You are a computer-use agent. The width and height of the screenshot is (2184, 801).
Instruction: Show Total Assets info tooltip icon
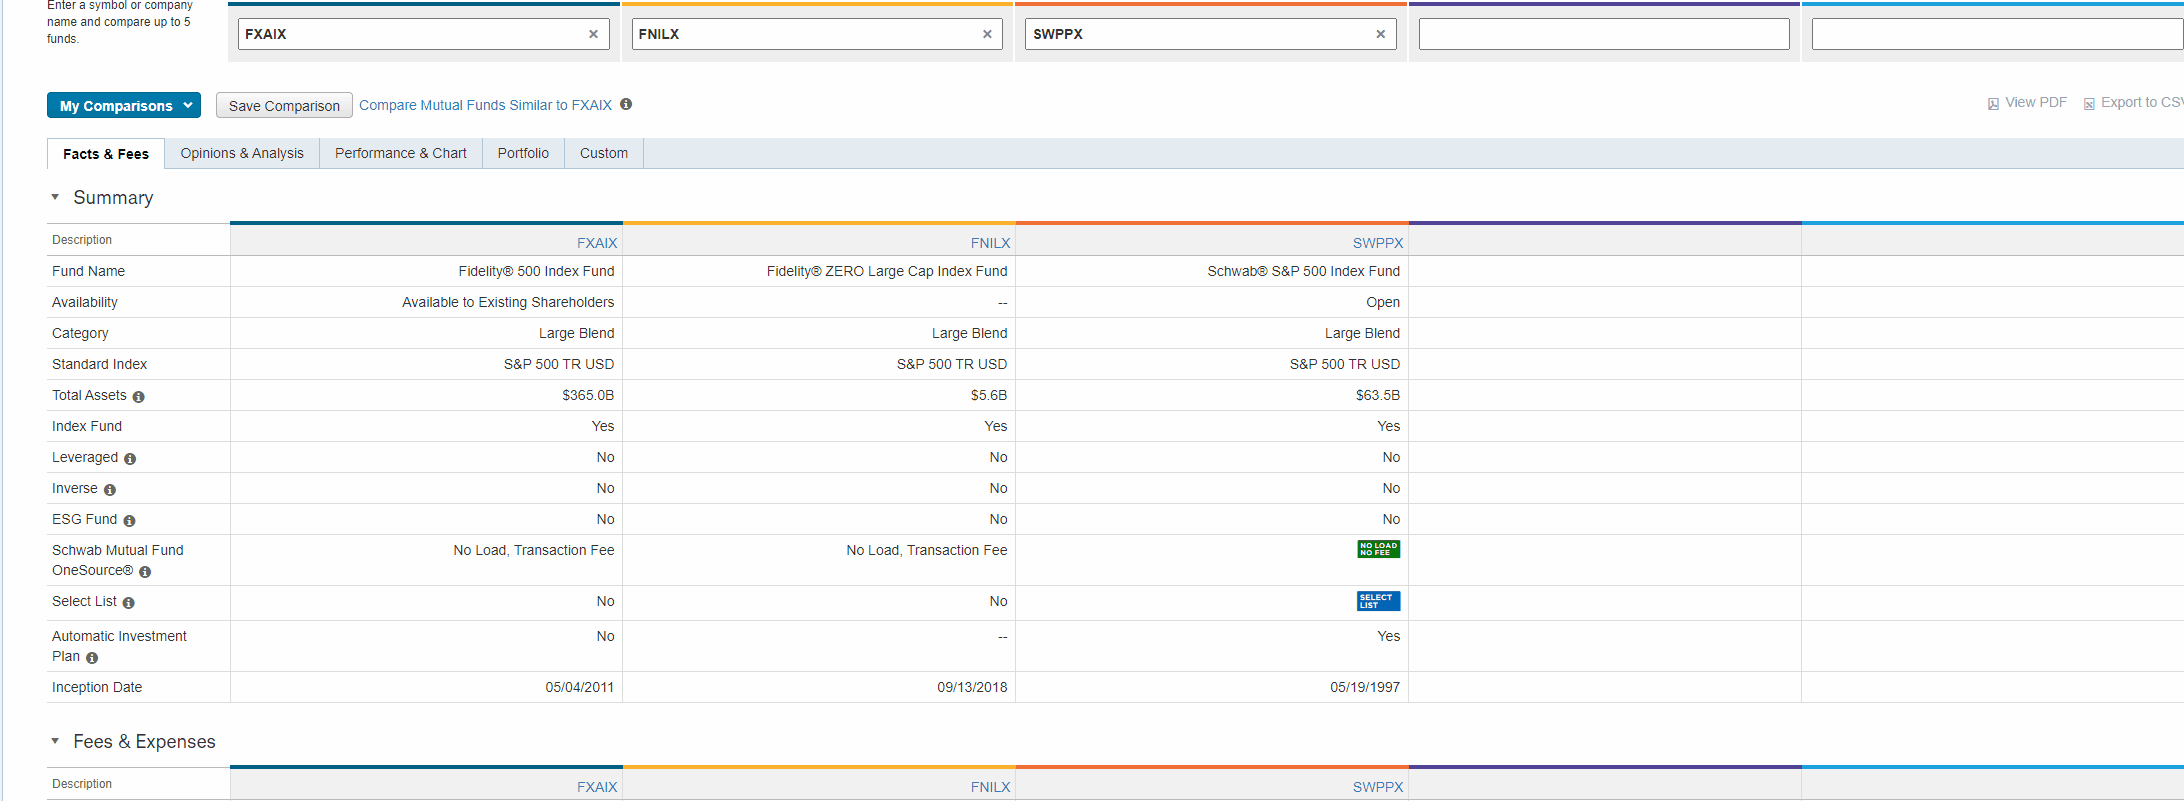138,397
